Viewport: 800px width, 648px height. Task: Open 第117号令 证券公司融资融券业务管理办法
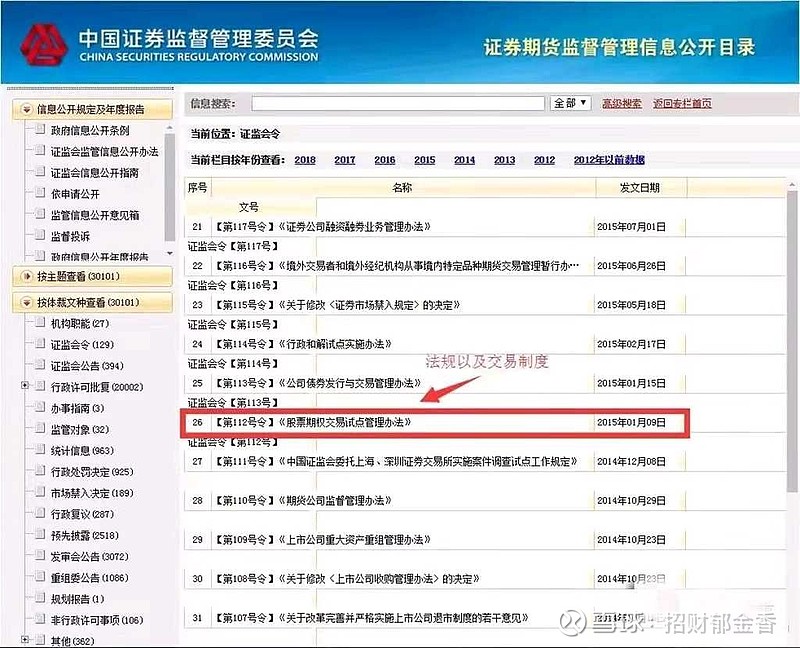(323, 227)
